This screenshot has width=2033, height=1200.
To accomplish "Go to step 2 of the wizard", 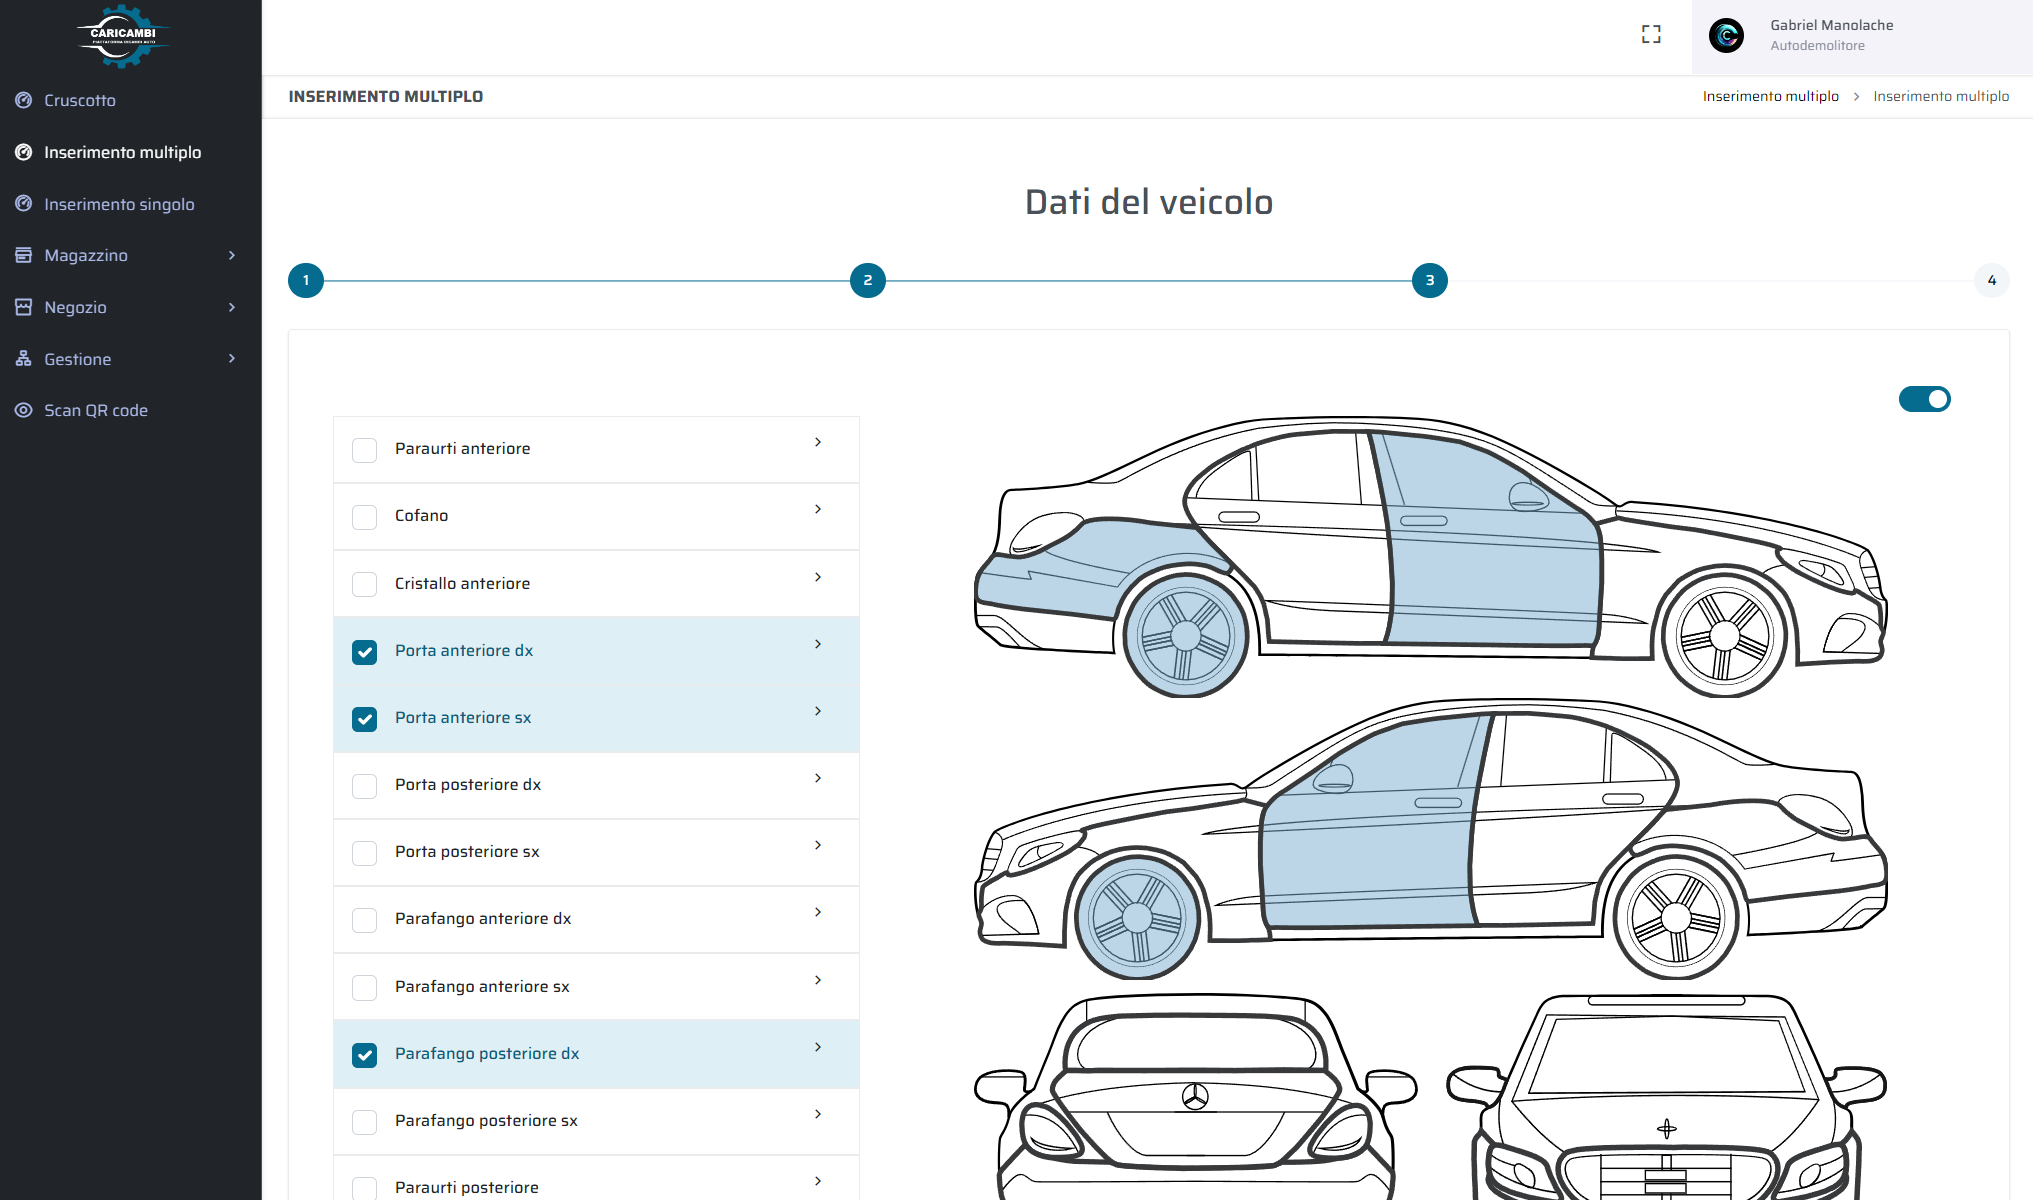I will 867,281.
